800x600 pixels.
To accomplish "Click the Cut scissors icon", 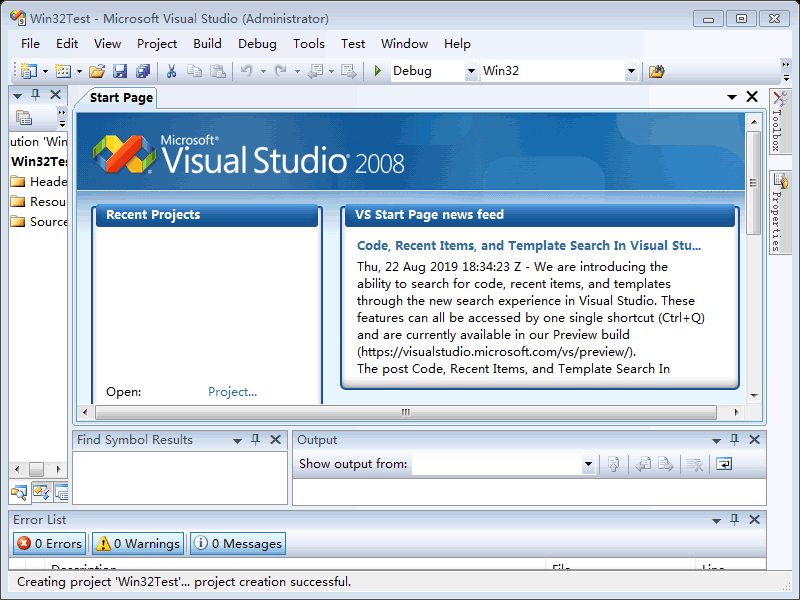I will pos(171,71).
